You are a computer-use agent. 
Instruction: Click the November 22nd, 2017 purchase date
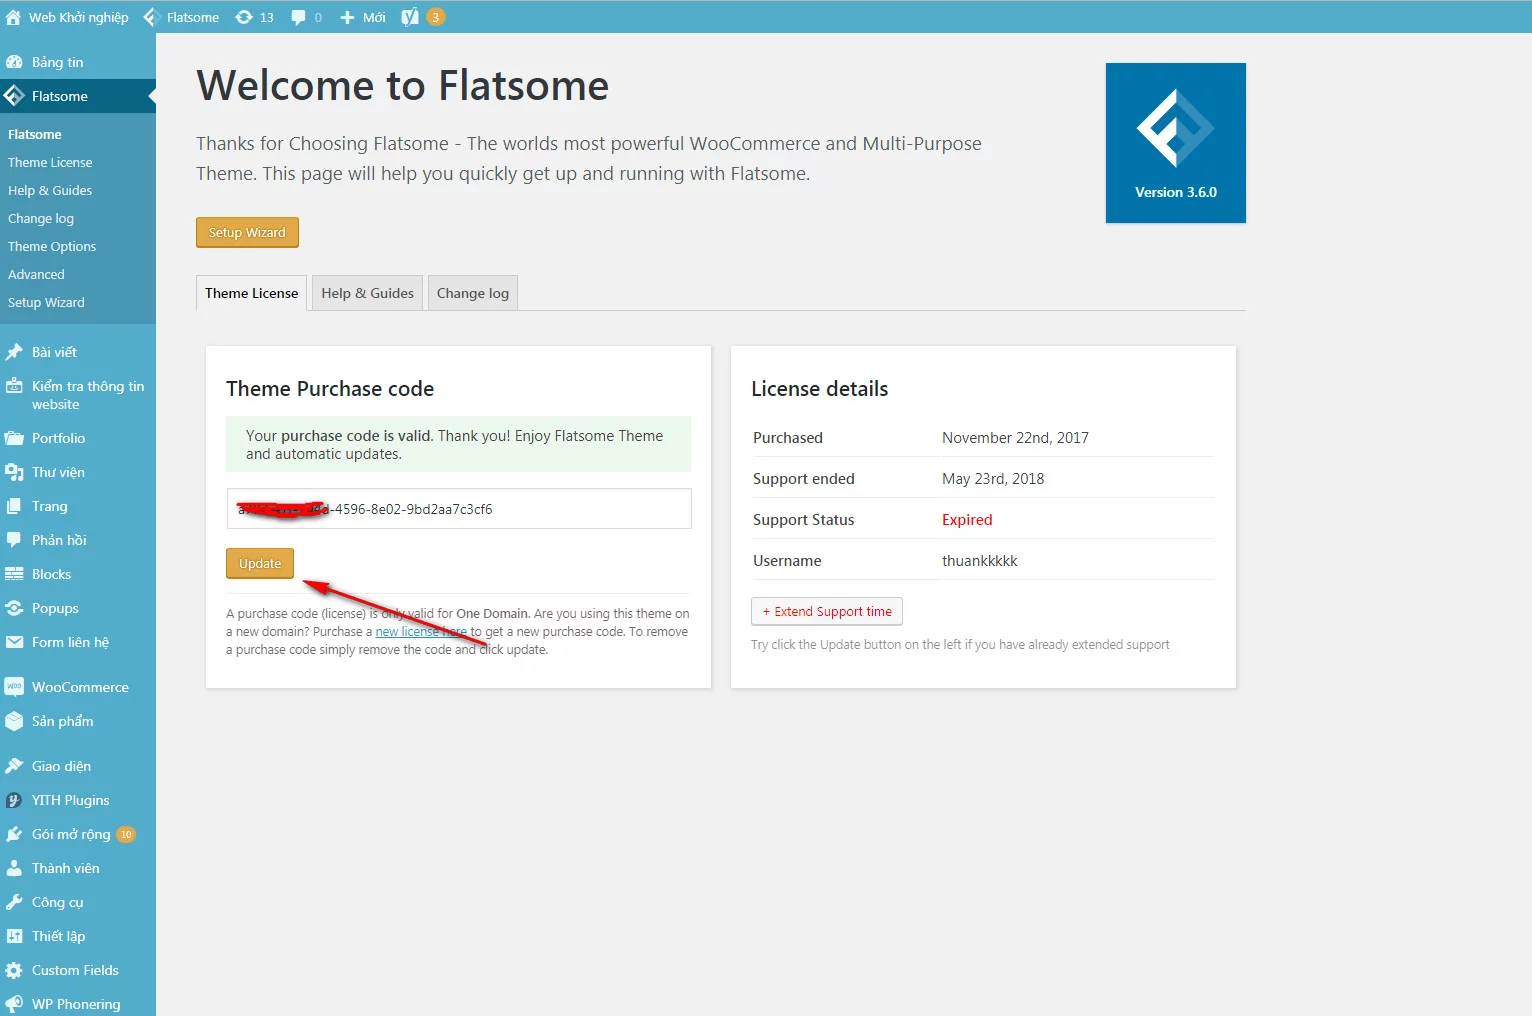1015,438
